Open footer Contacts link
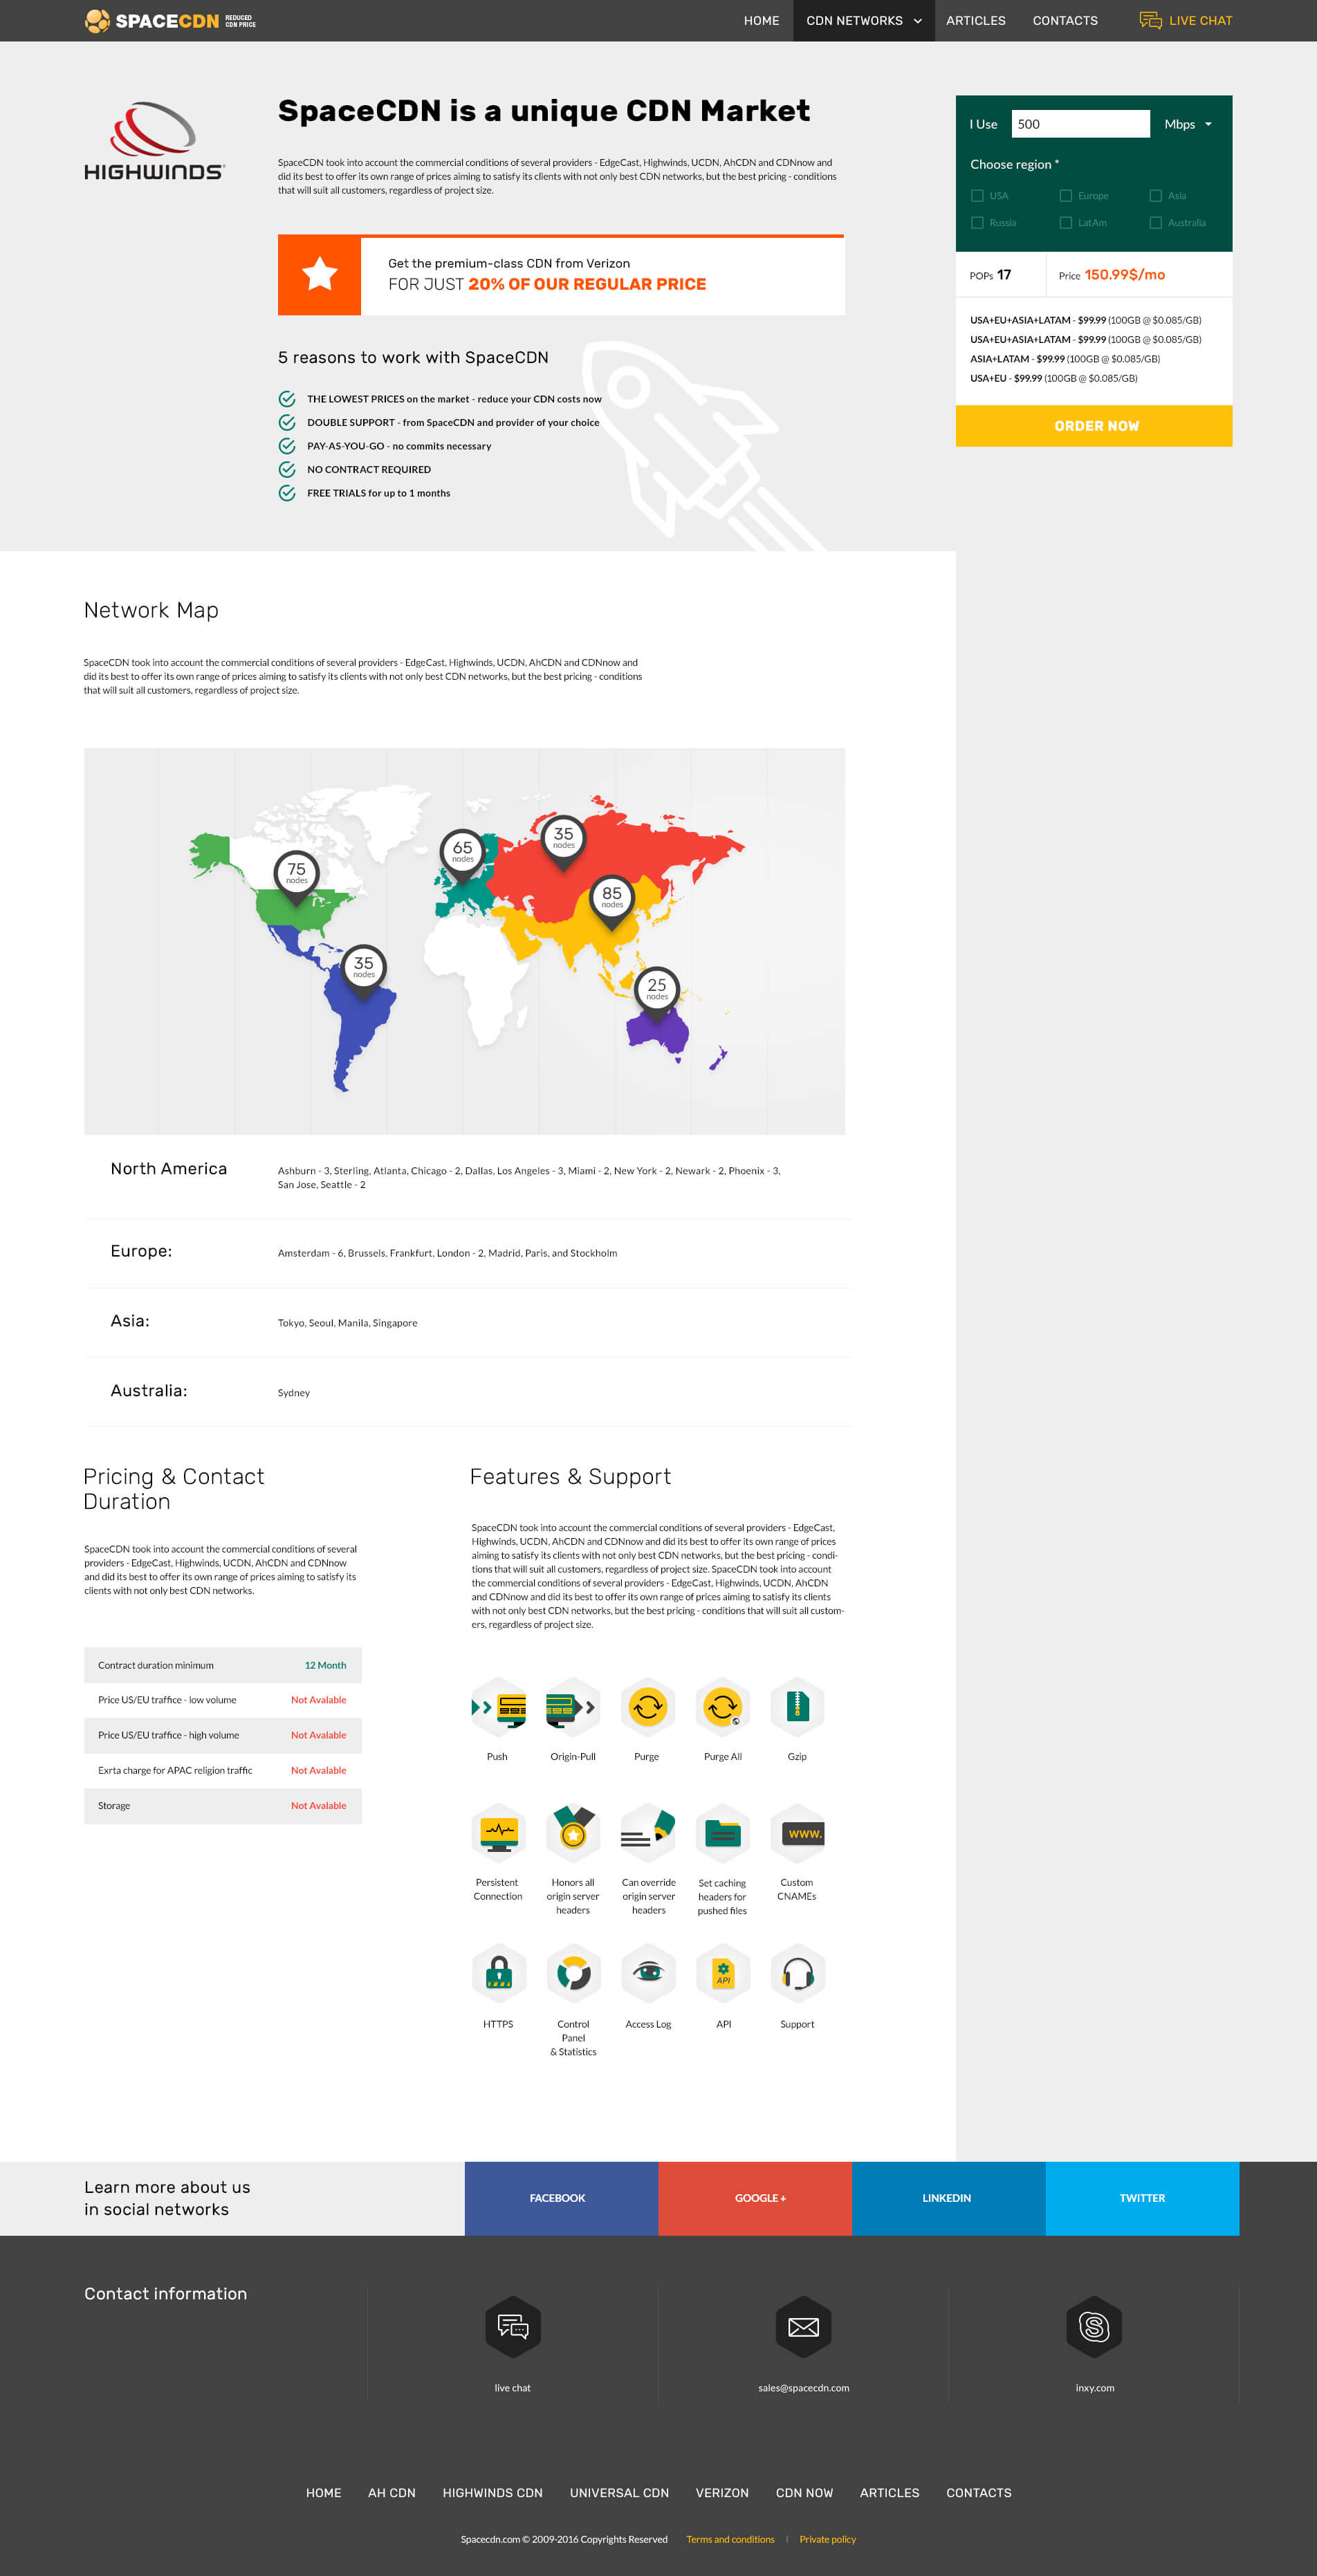Screen dimensions: 1317x2576 click(978, 2492)
